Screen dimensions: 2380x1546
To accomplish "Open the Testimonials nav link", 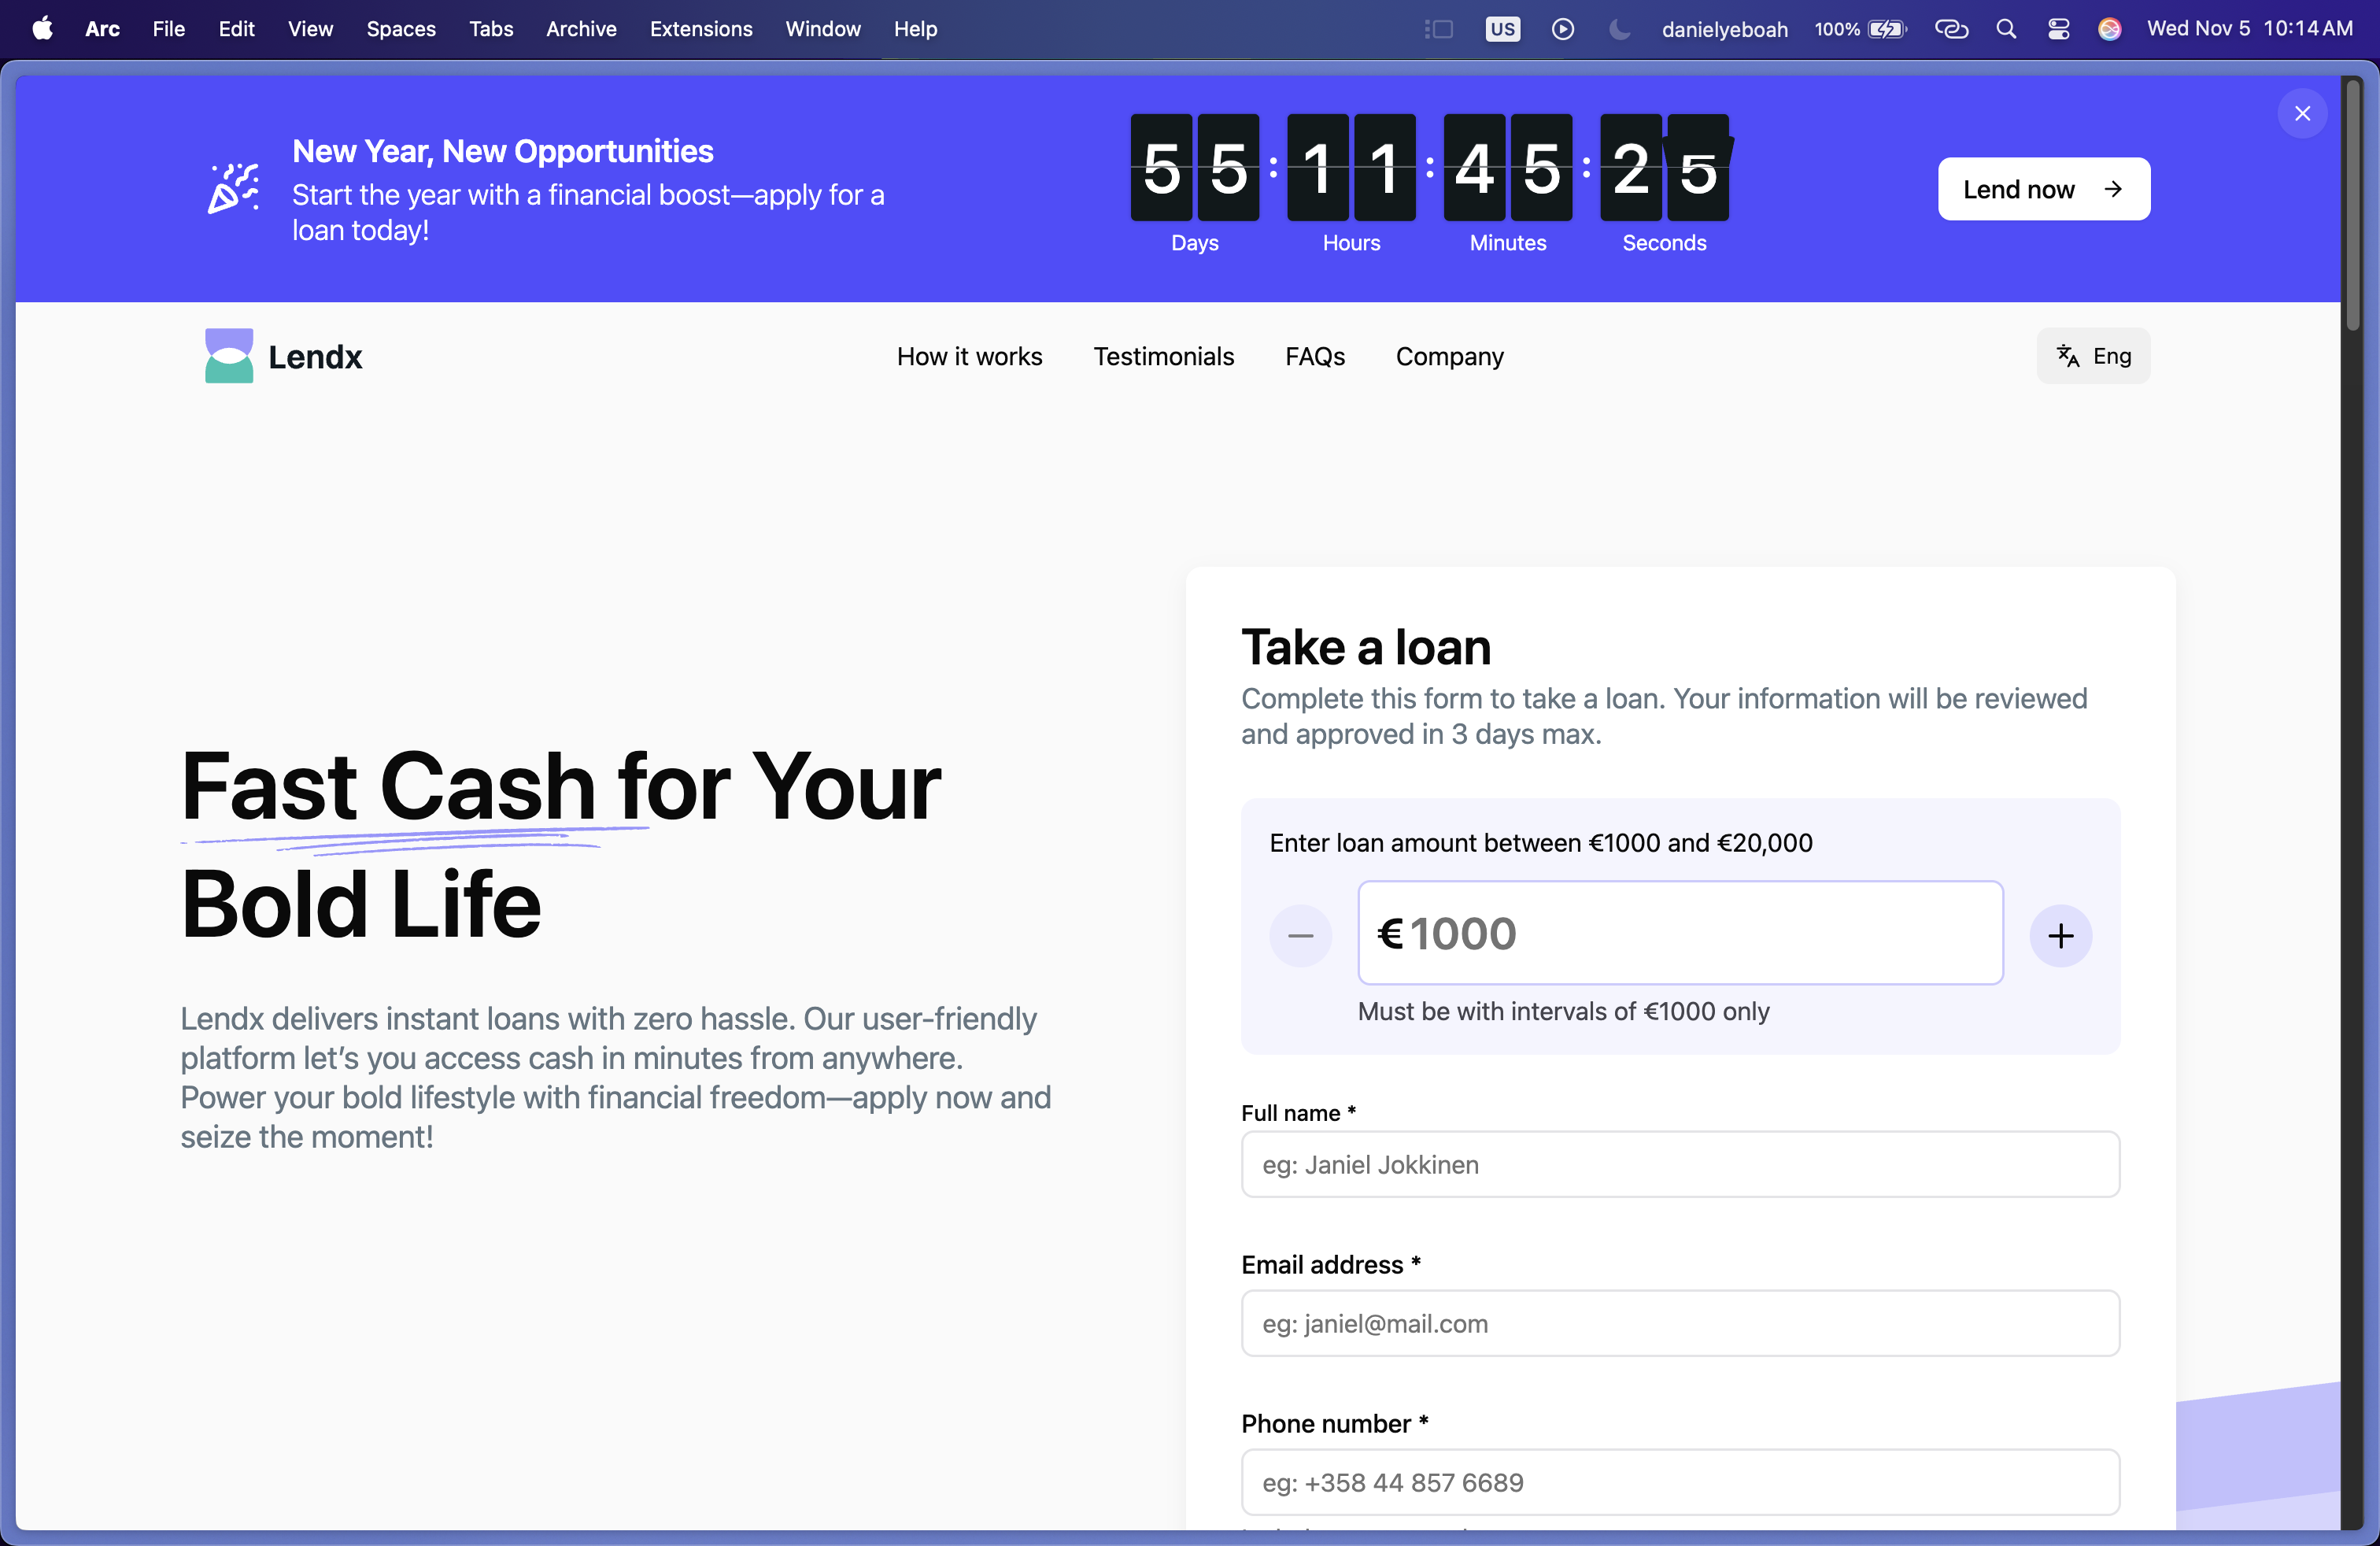I will point(1163,356).
